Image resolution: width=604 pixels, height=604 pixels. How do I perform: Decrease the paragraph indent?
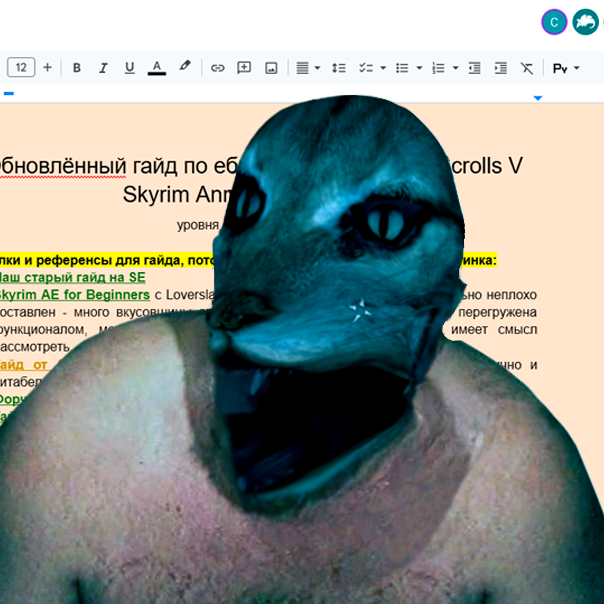coord(474,68)
